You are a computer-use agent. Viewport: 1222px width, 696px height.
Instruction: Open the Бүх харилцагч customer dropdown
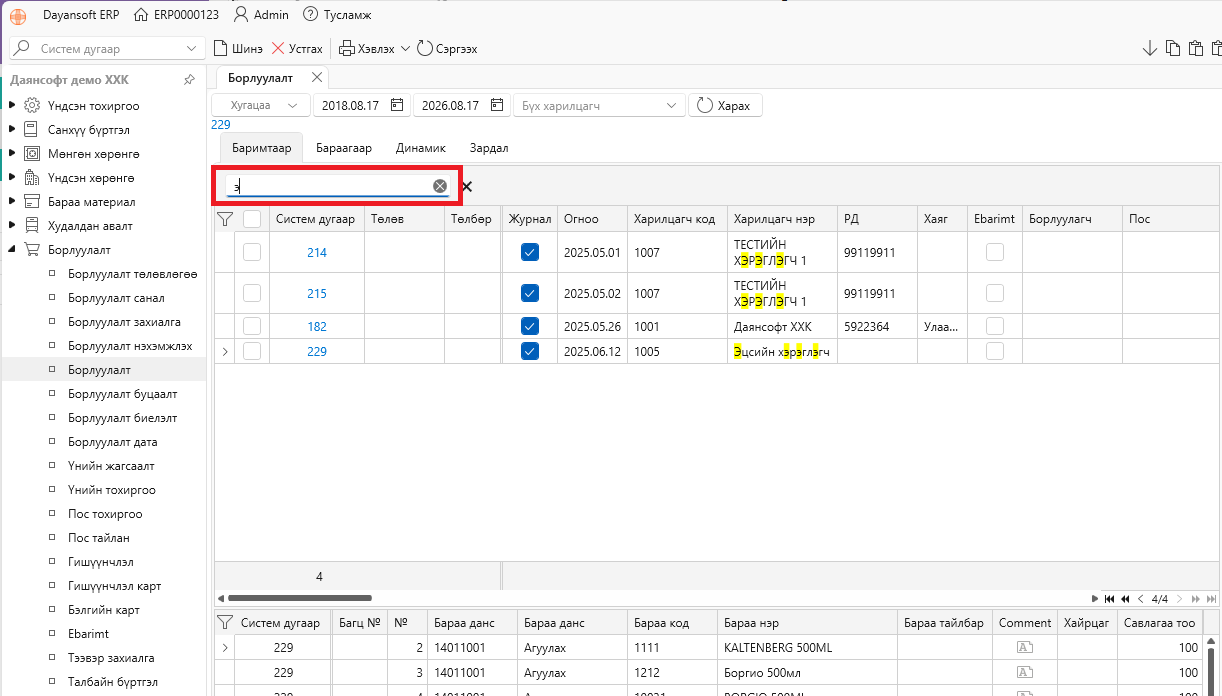click(599, 105)
